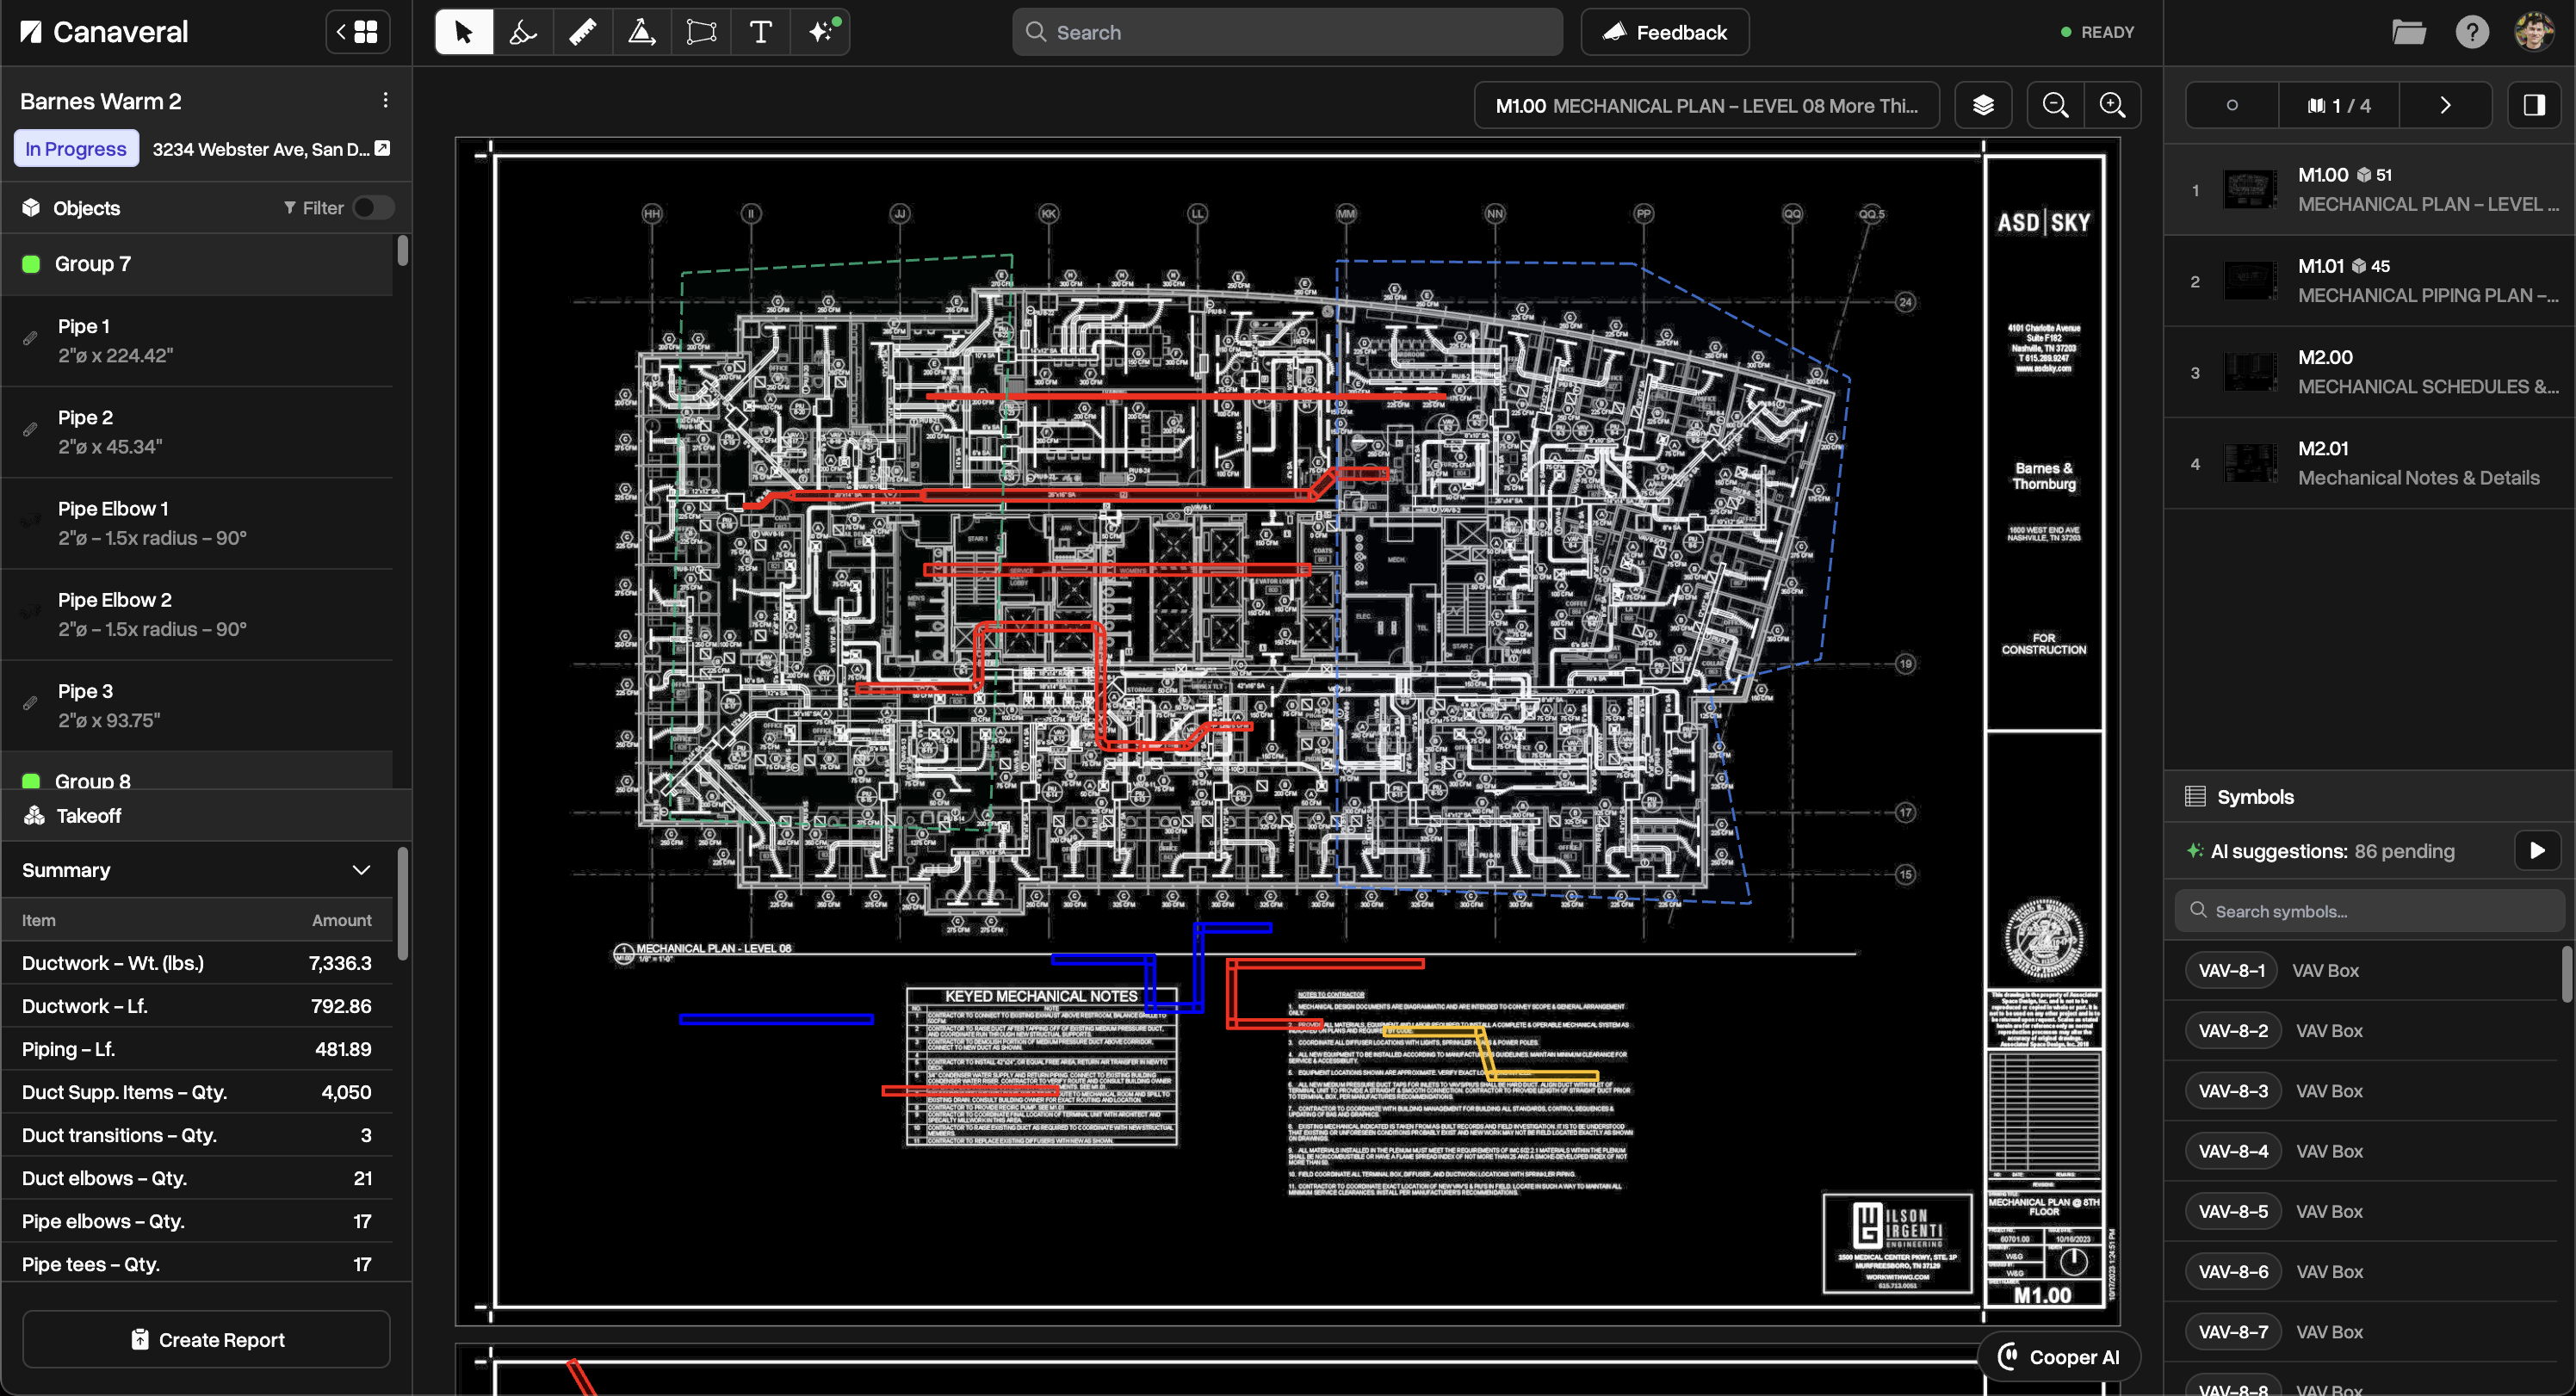Select the ruler measure tool
Image resolution: width=2576 pixels, height=1396 pixels.
click(583, 32)
